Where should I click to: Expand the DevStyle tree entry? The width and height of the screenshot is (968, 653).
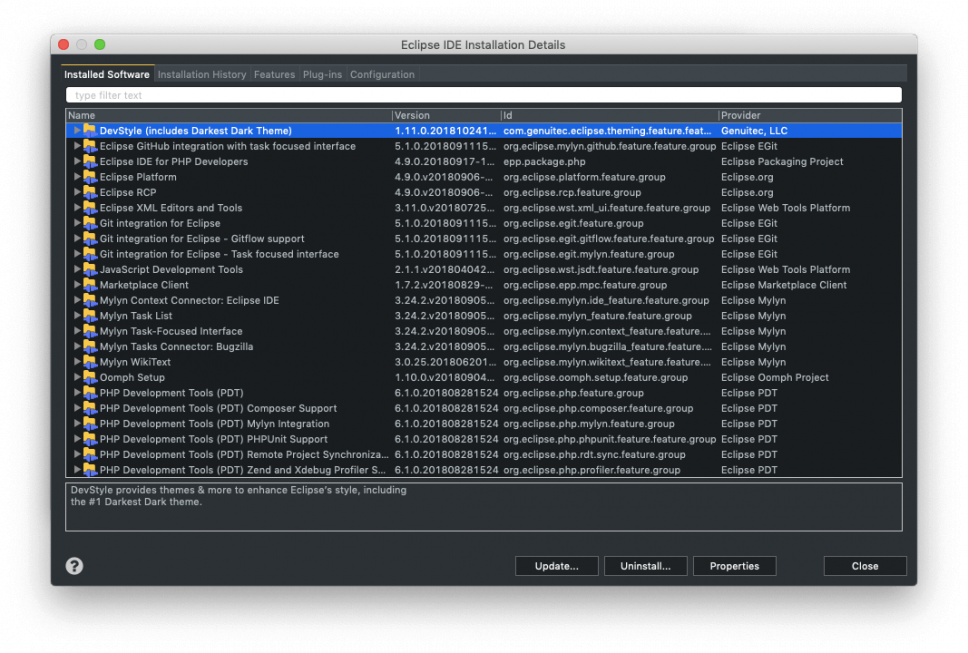[78, 130]
